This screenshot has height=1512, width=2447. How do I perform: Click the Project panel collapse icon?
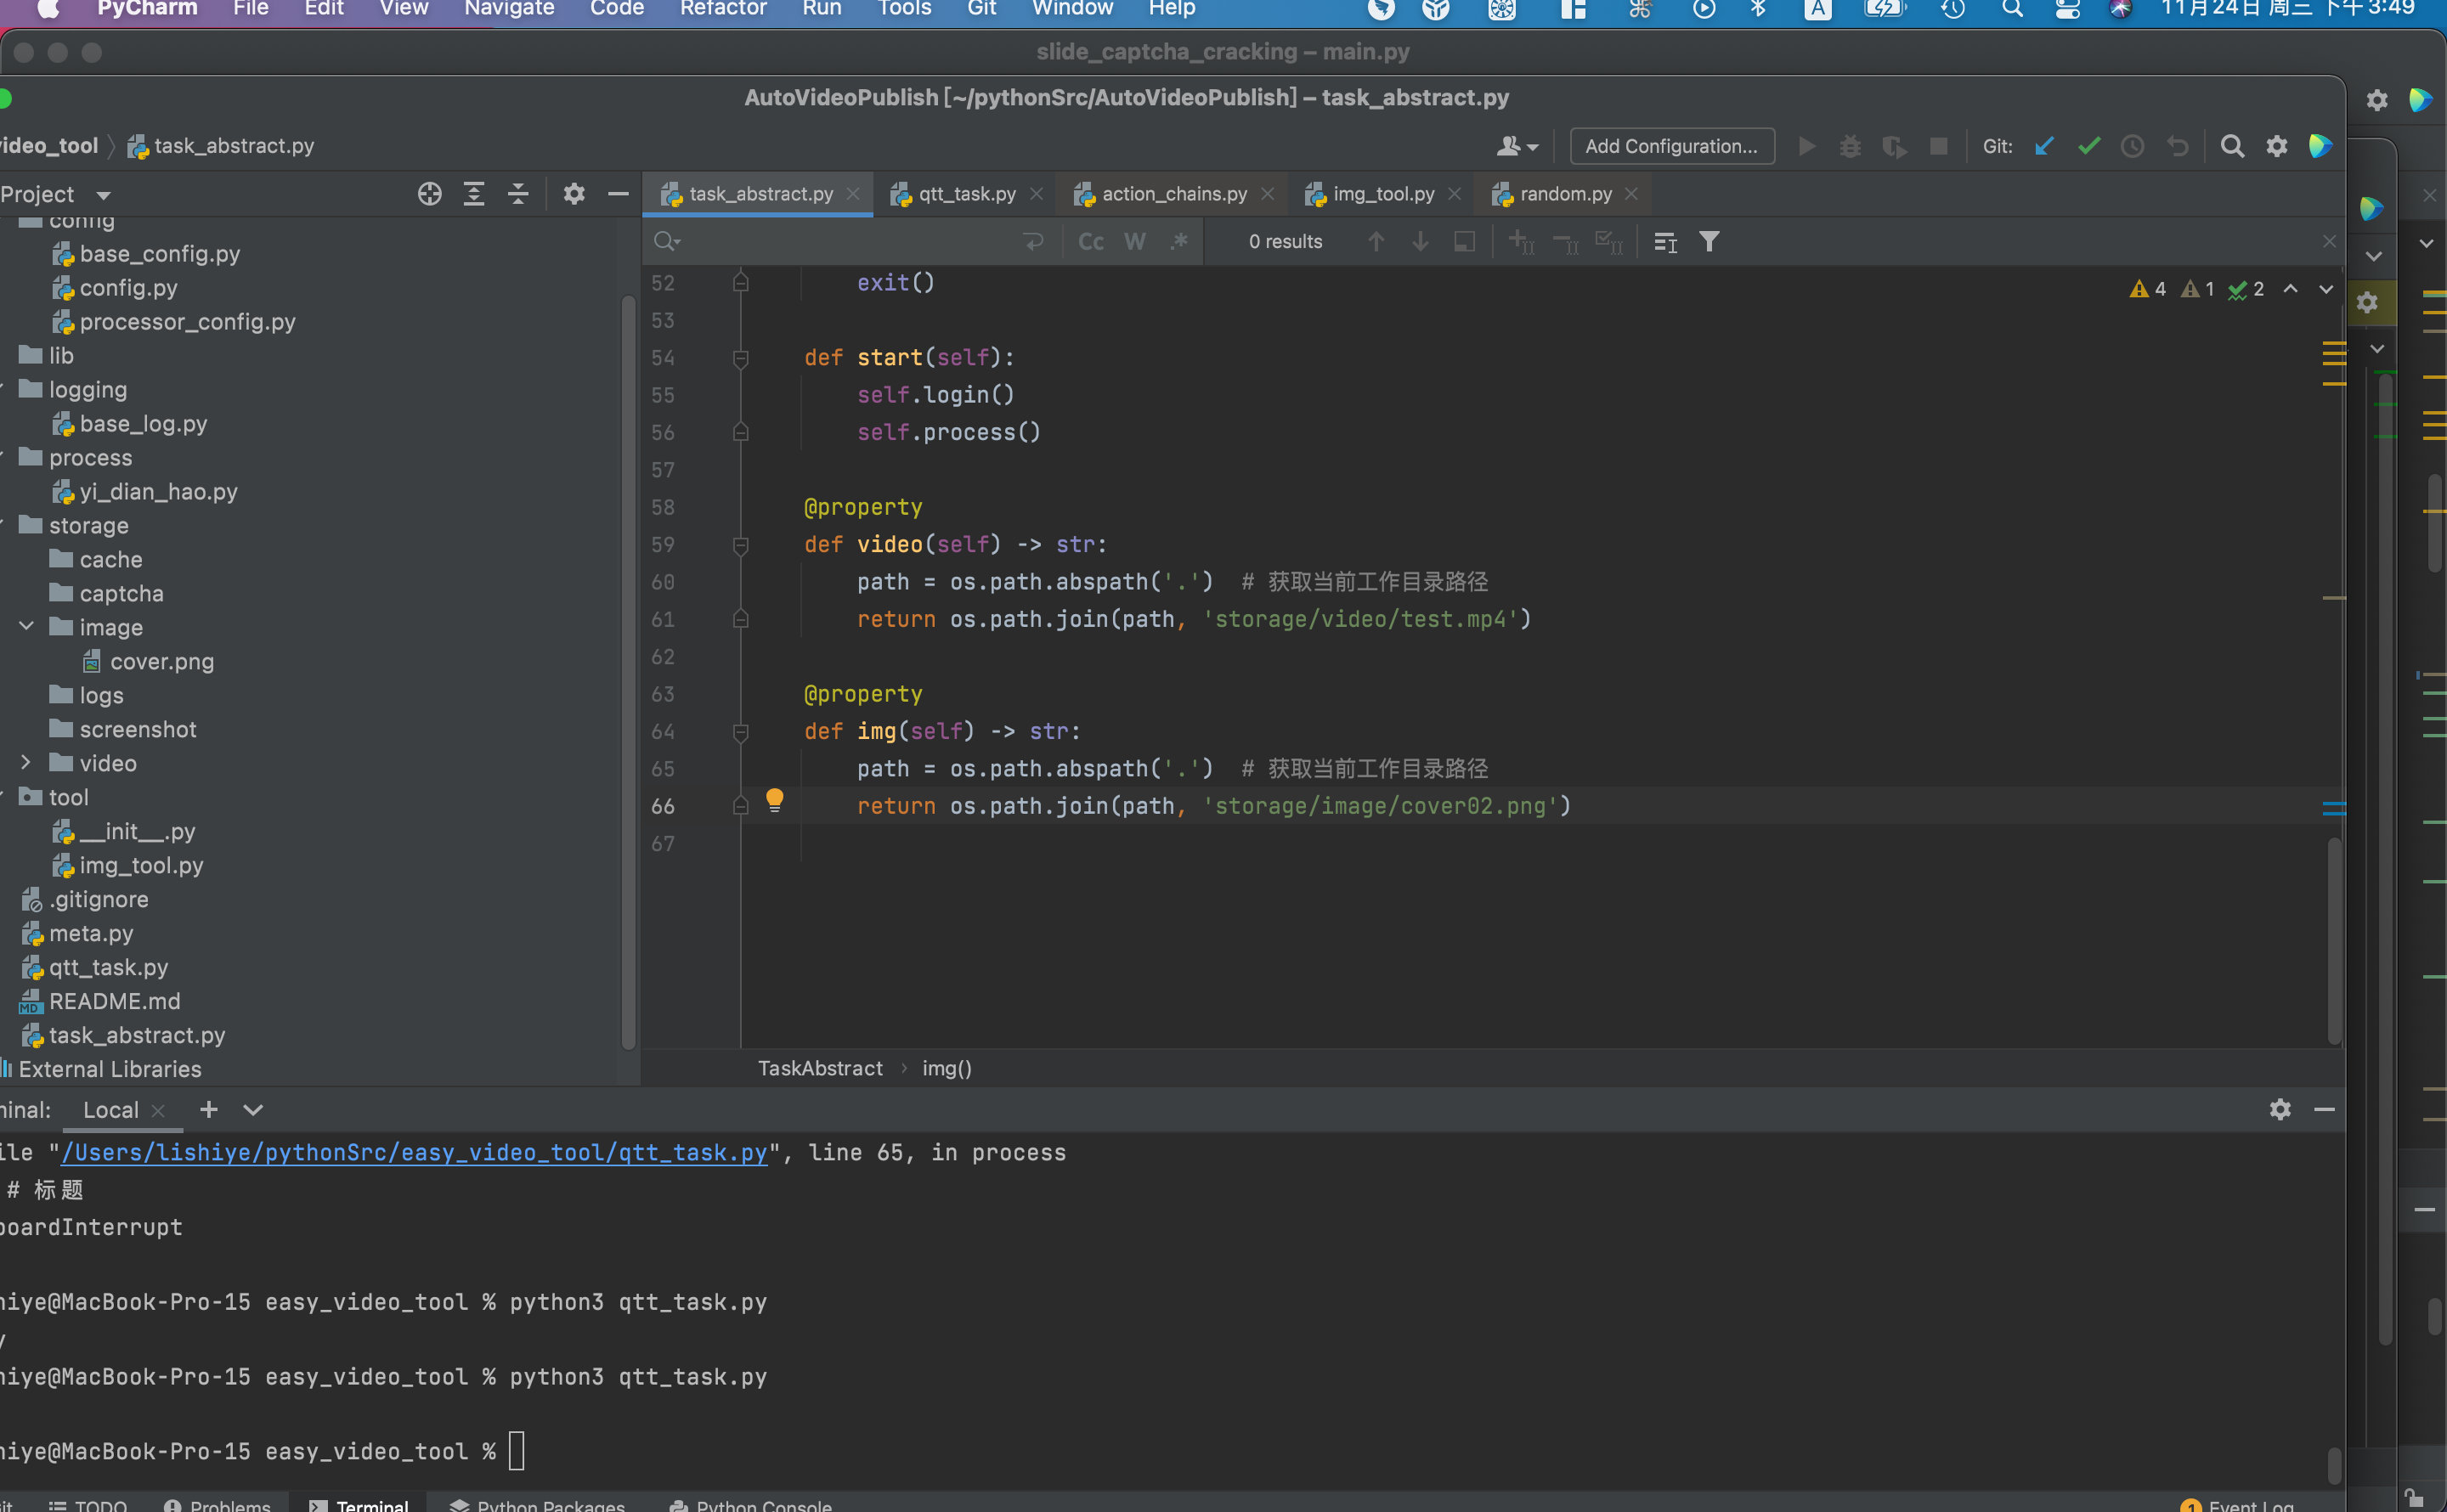click(619, 194)
